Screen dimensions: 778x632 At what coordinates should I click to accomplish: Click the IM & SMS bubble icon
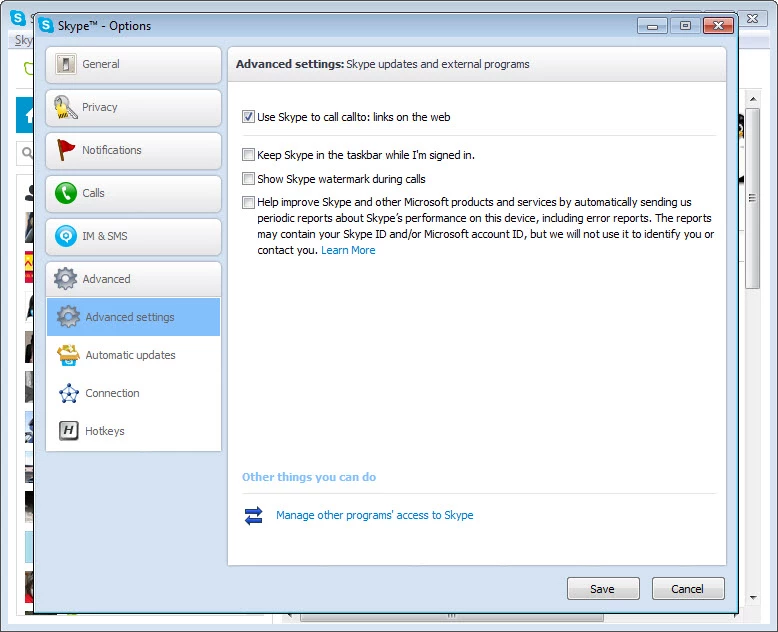tap(66, 237)
